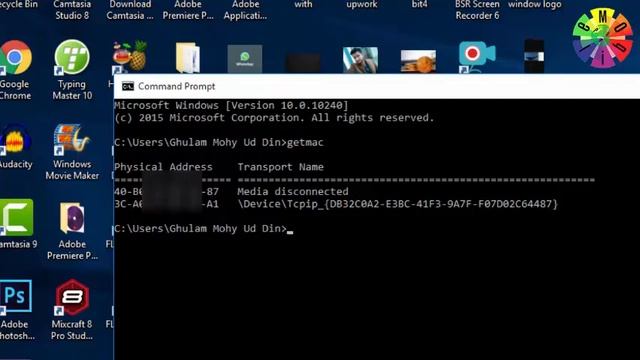Launch Camtasia 9 desktop icon

point(16,217)
